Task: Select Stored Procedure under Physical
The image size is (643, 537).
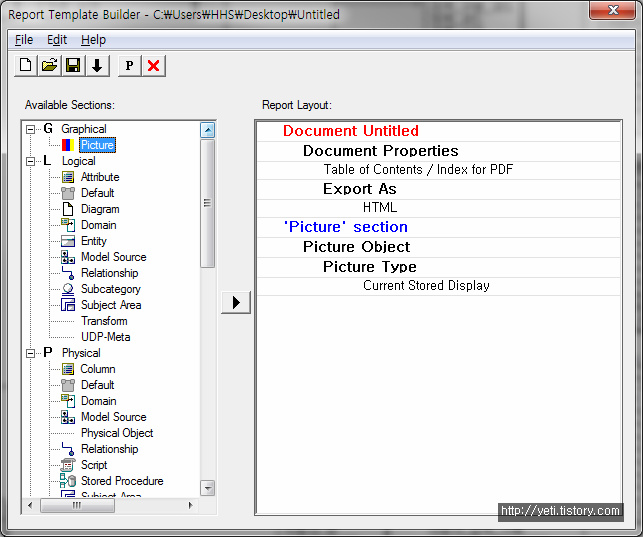Action: pos(121,481)
